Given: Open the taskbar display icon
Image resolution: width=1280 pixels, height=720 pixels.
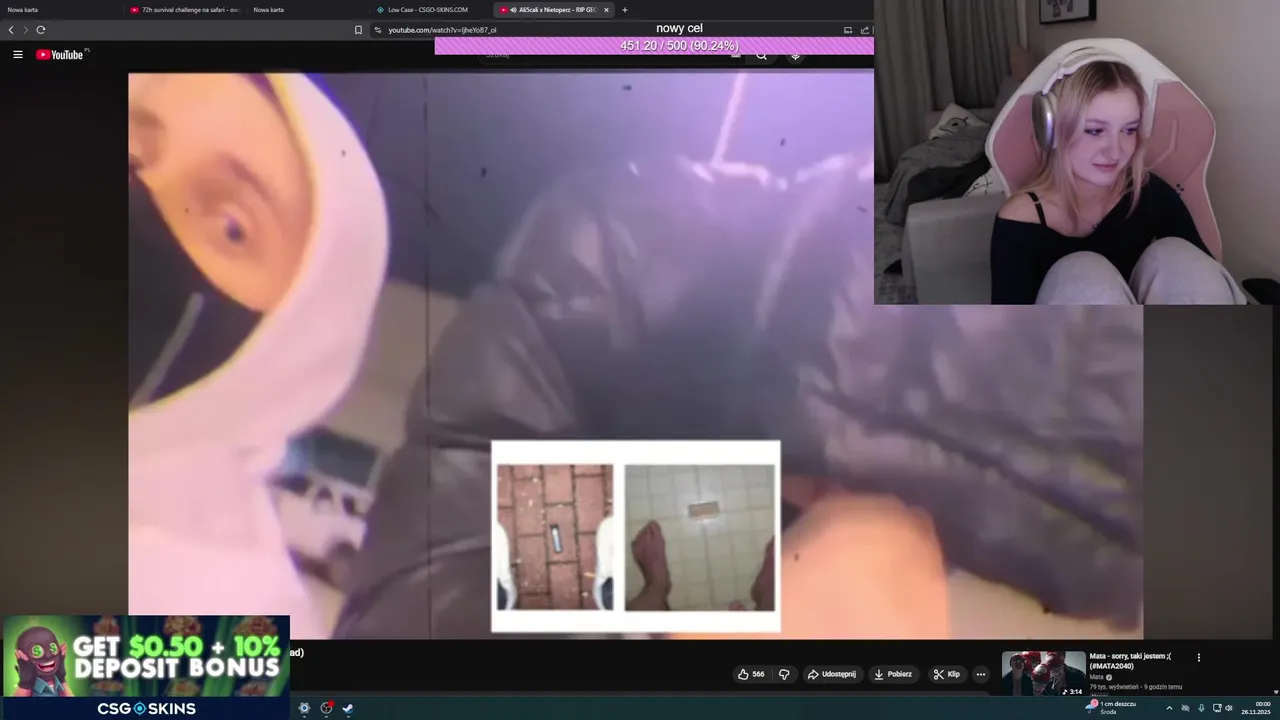Looking at the screenshot, I should click(x=1217, y=708).
